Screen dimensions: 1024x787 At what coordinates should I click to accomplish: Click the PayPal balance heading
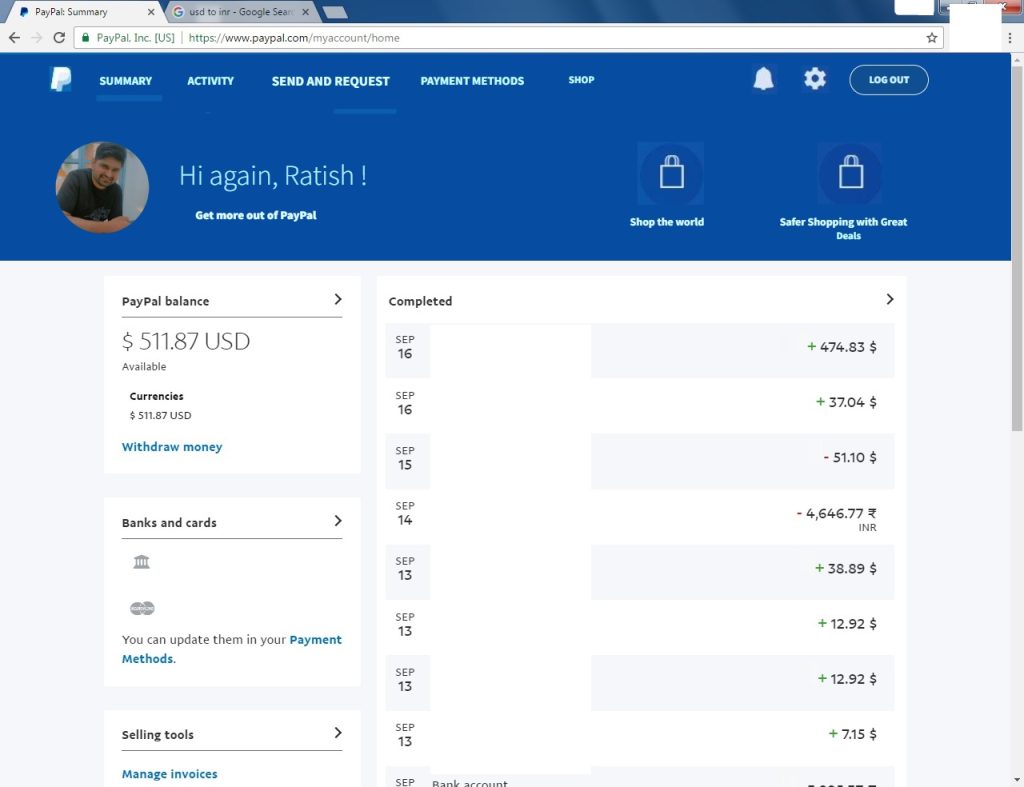(165, 301)
